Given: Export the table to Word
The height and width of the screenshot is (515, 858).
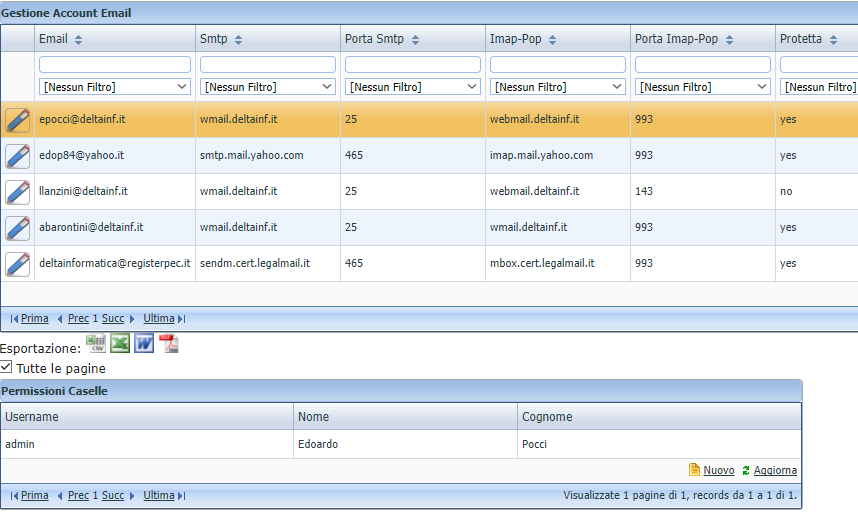Looking at the screenshot, I should tap(144, 344).
